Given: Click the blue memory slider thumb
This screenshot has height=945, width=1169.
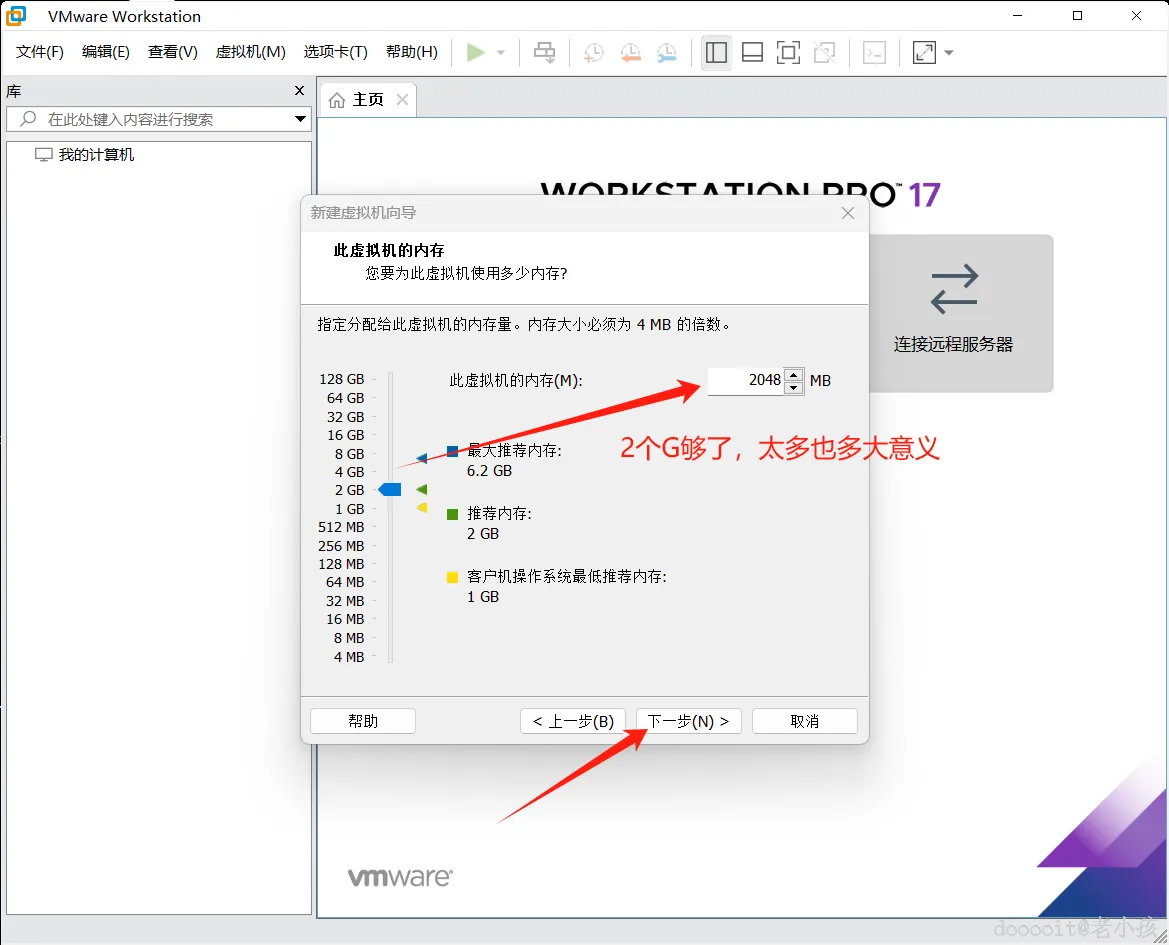Looking at the screenshot, I should pyautogui.click(x=390, y=490).
